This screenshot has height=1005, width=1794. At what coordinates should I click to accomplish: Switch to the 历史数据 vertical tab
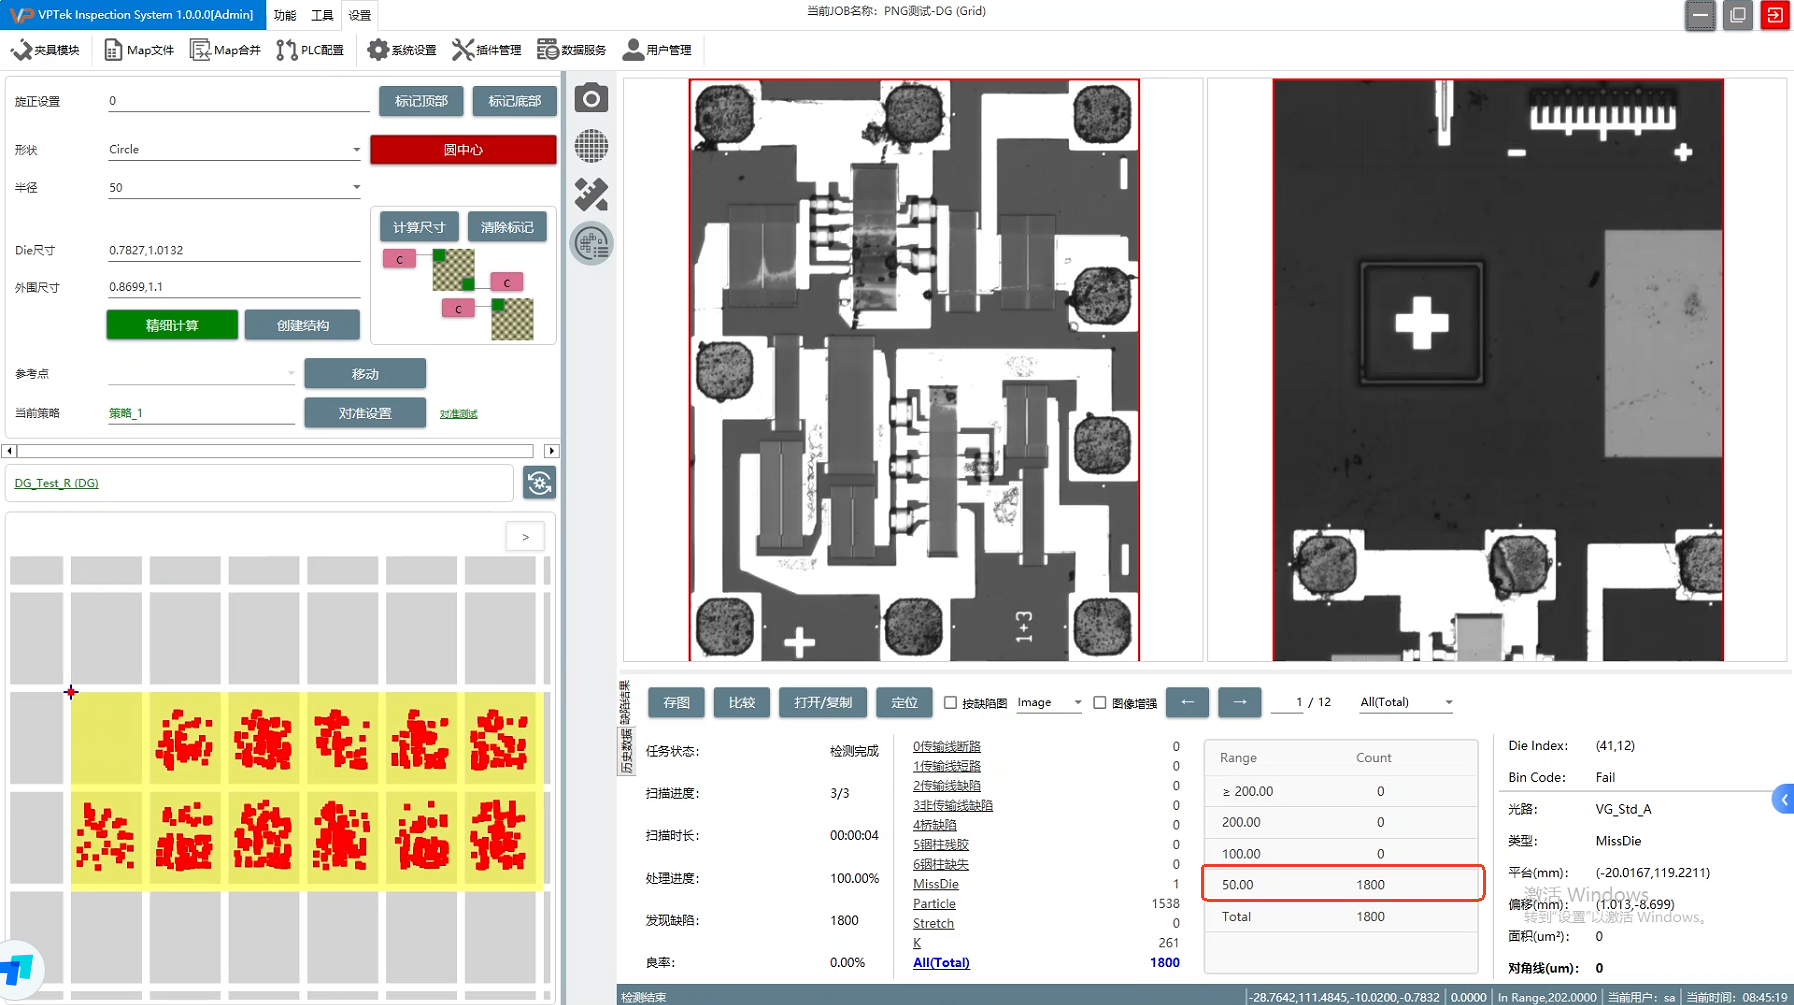[x=626, y=751]
